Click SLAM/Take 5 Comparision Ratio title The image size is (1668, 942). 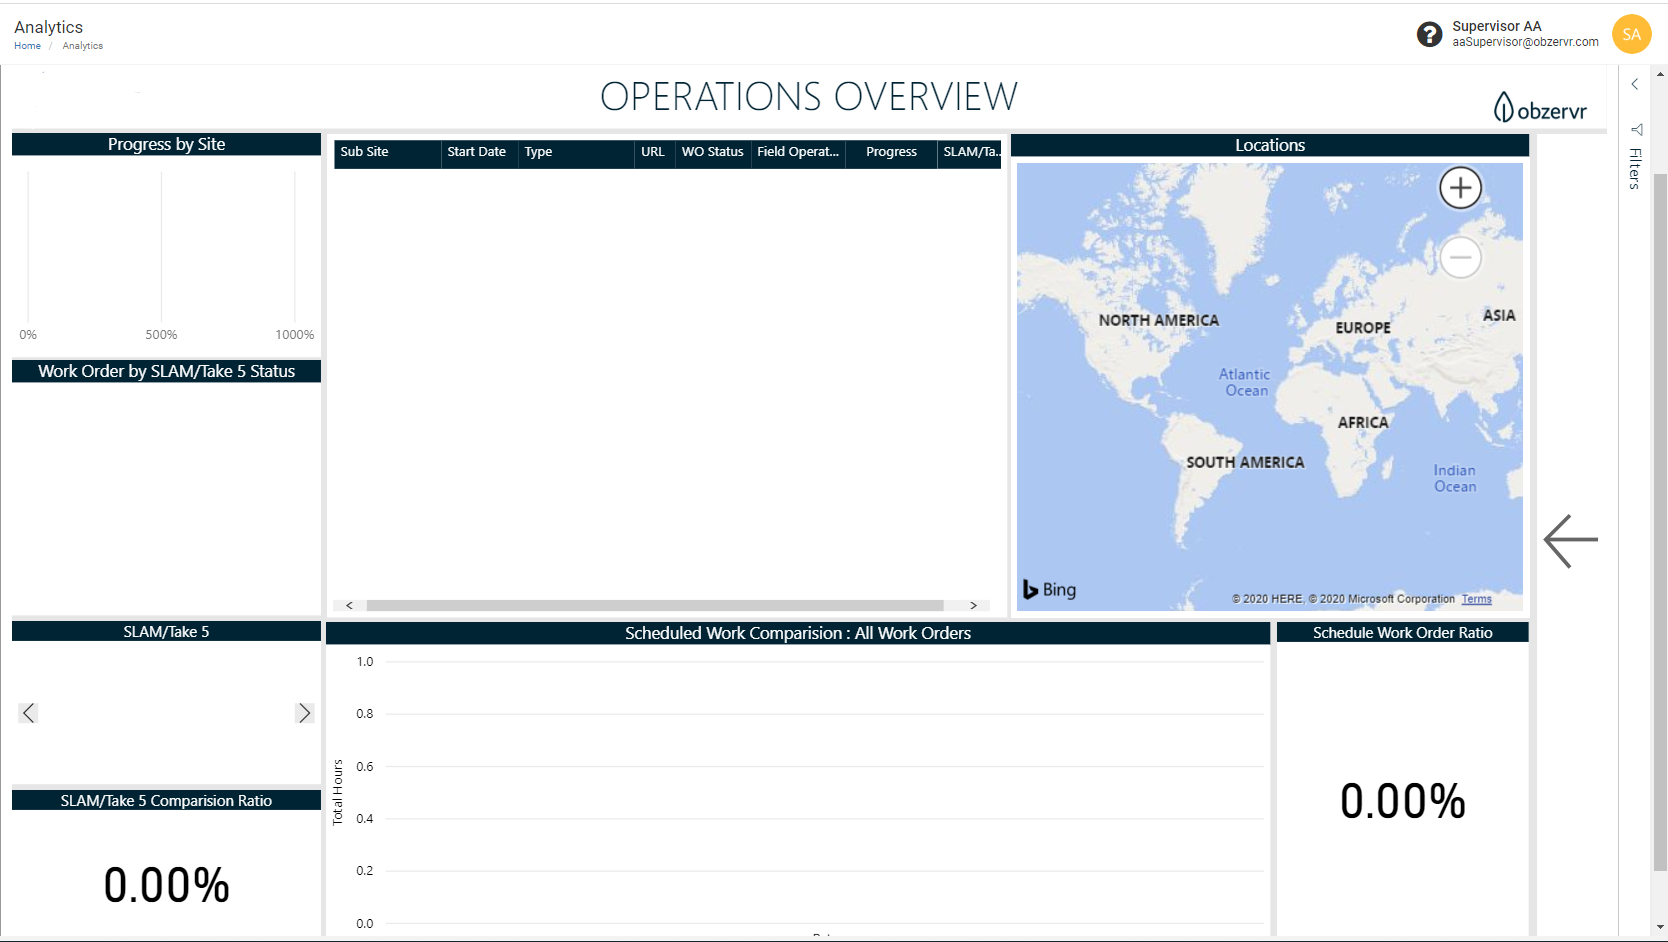(167, 801)
